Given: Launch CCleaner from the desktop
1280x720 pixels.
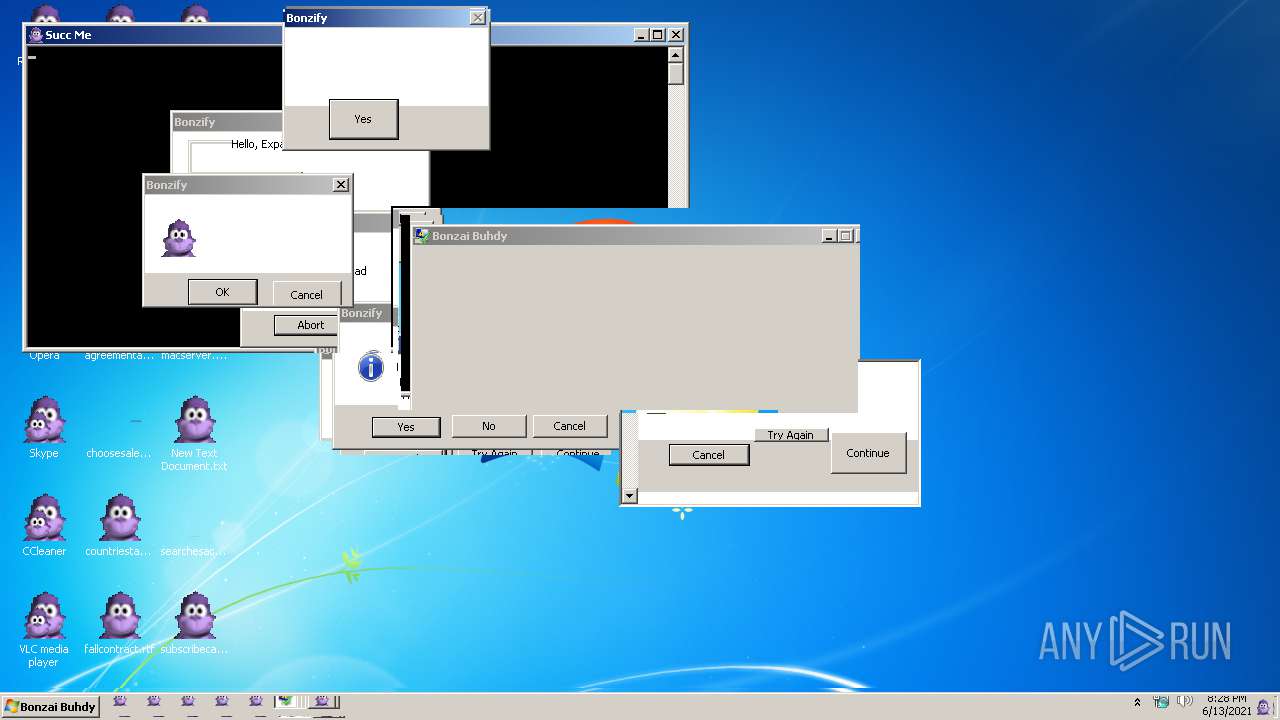Looking at the screenshot, I should click(44, 525).
